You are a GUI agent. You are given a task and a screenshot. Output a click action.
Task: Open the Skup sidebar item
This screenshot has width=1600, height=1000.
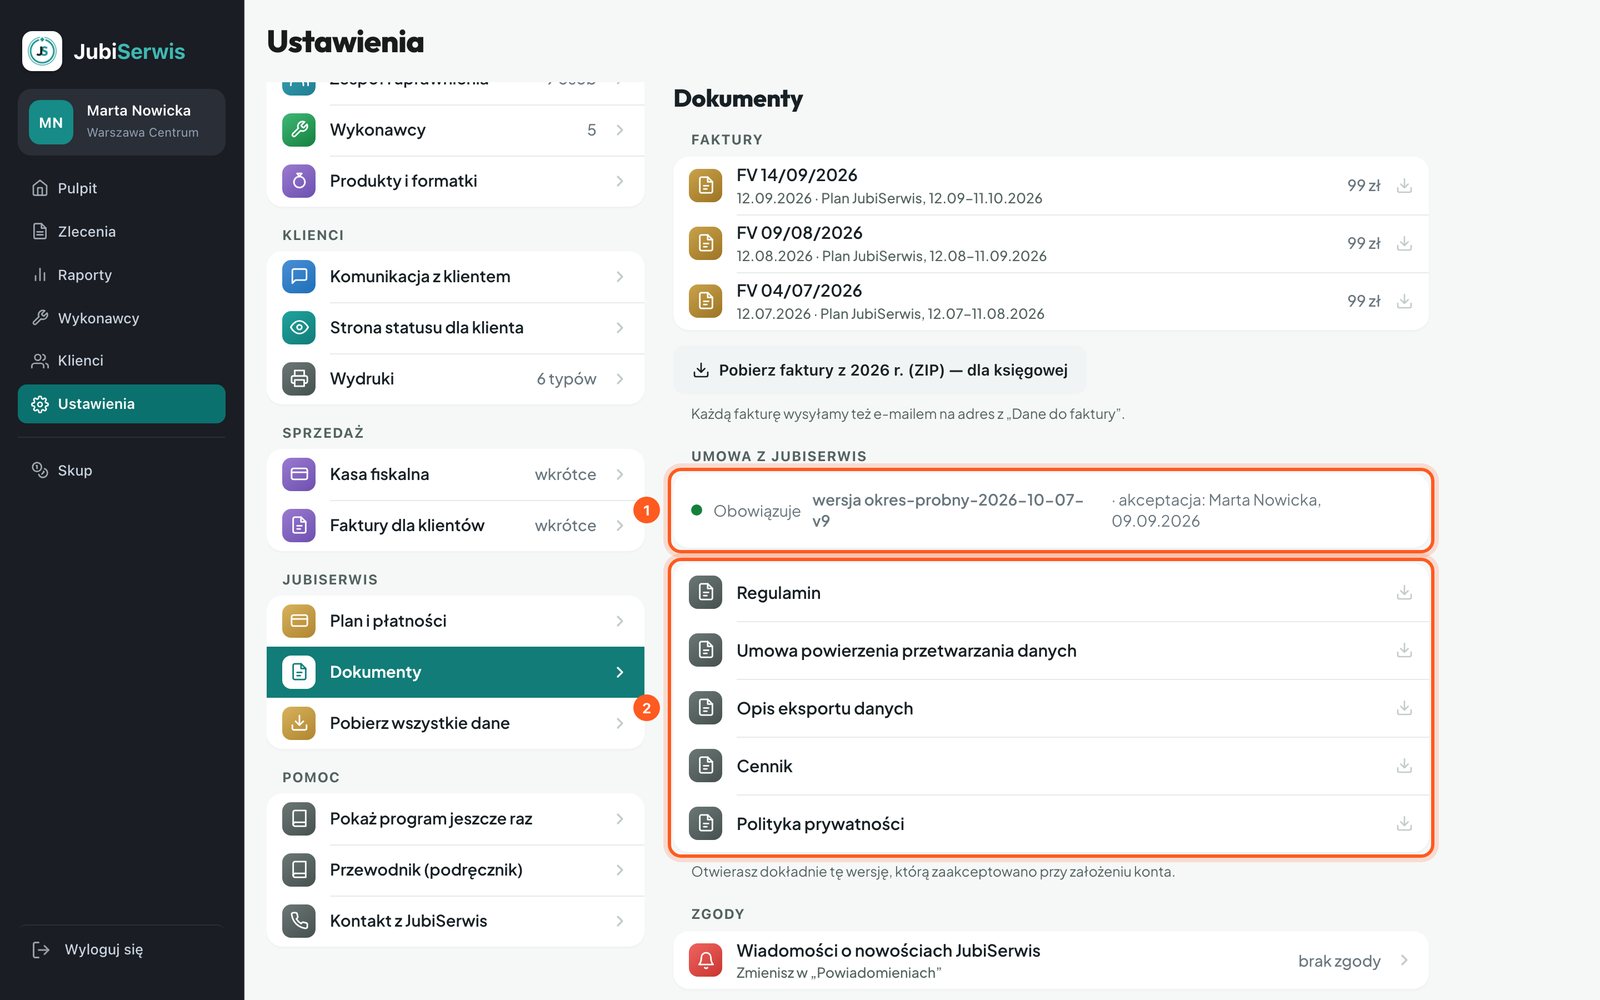tap(121, 471)
